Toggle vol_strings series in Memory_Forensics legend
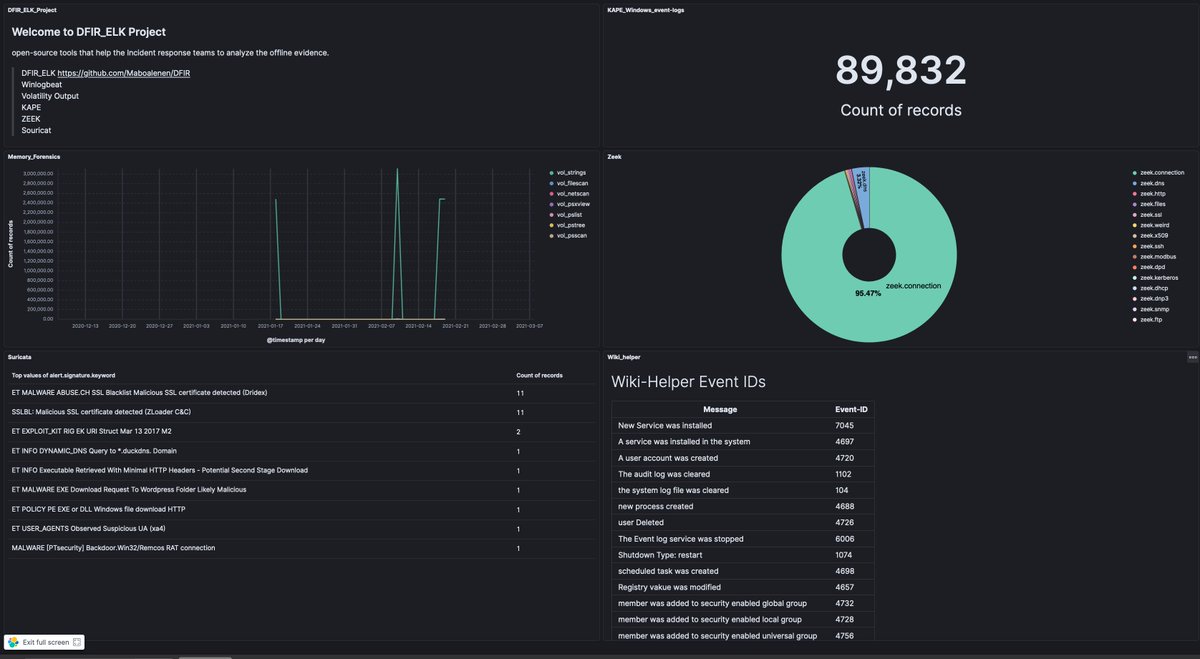The width and height of the screenshot is (1200, 659). pyautogui.click(x=571, y=173)
